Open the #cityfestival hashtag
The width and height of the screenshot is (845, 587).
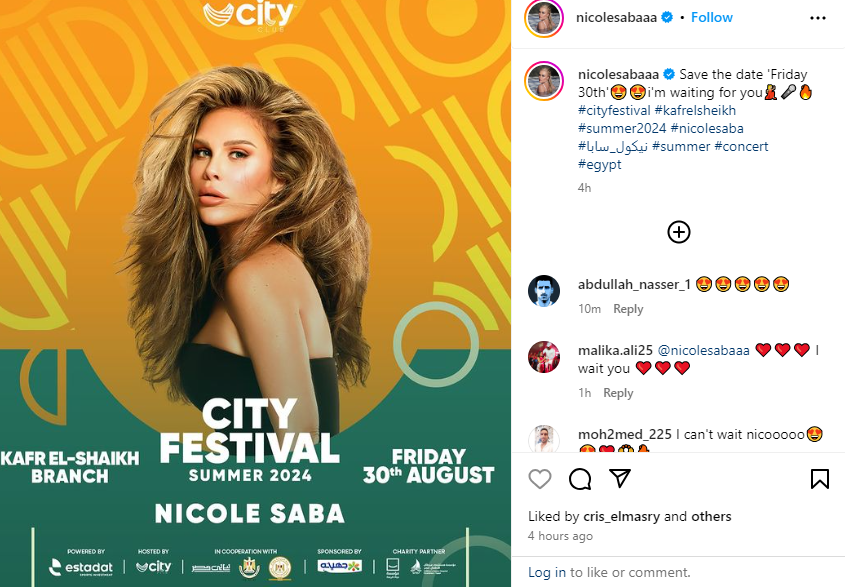coord(614,111)
